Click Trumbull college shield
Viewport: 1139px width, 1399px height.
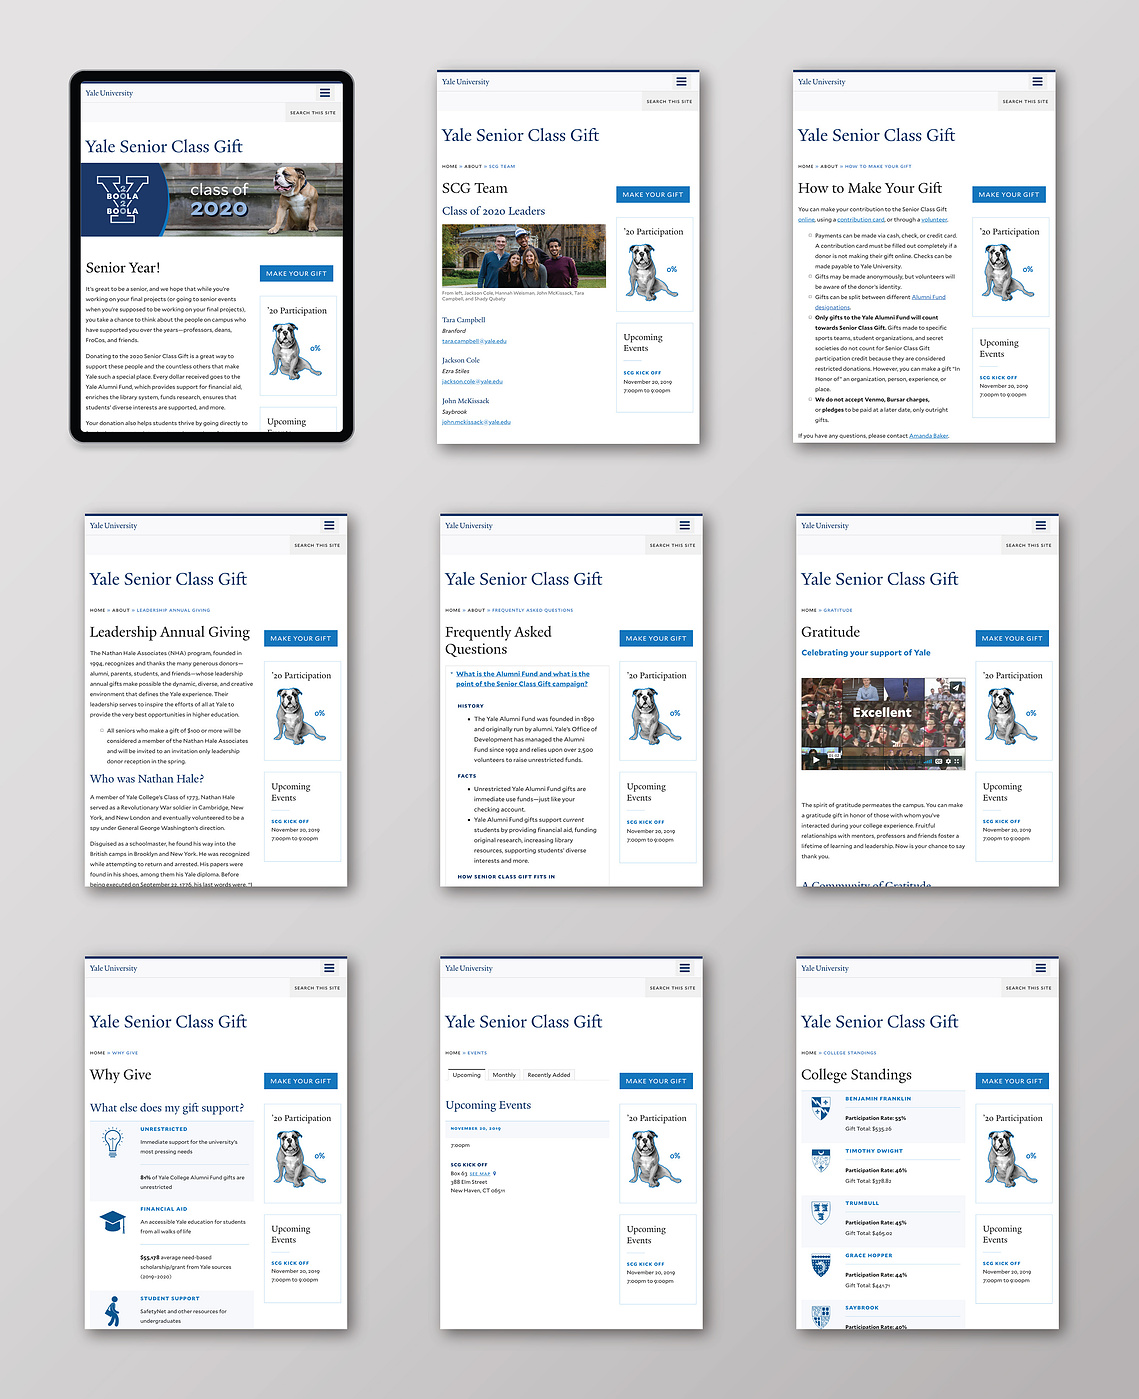[x=821, y=1213]
